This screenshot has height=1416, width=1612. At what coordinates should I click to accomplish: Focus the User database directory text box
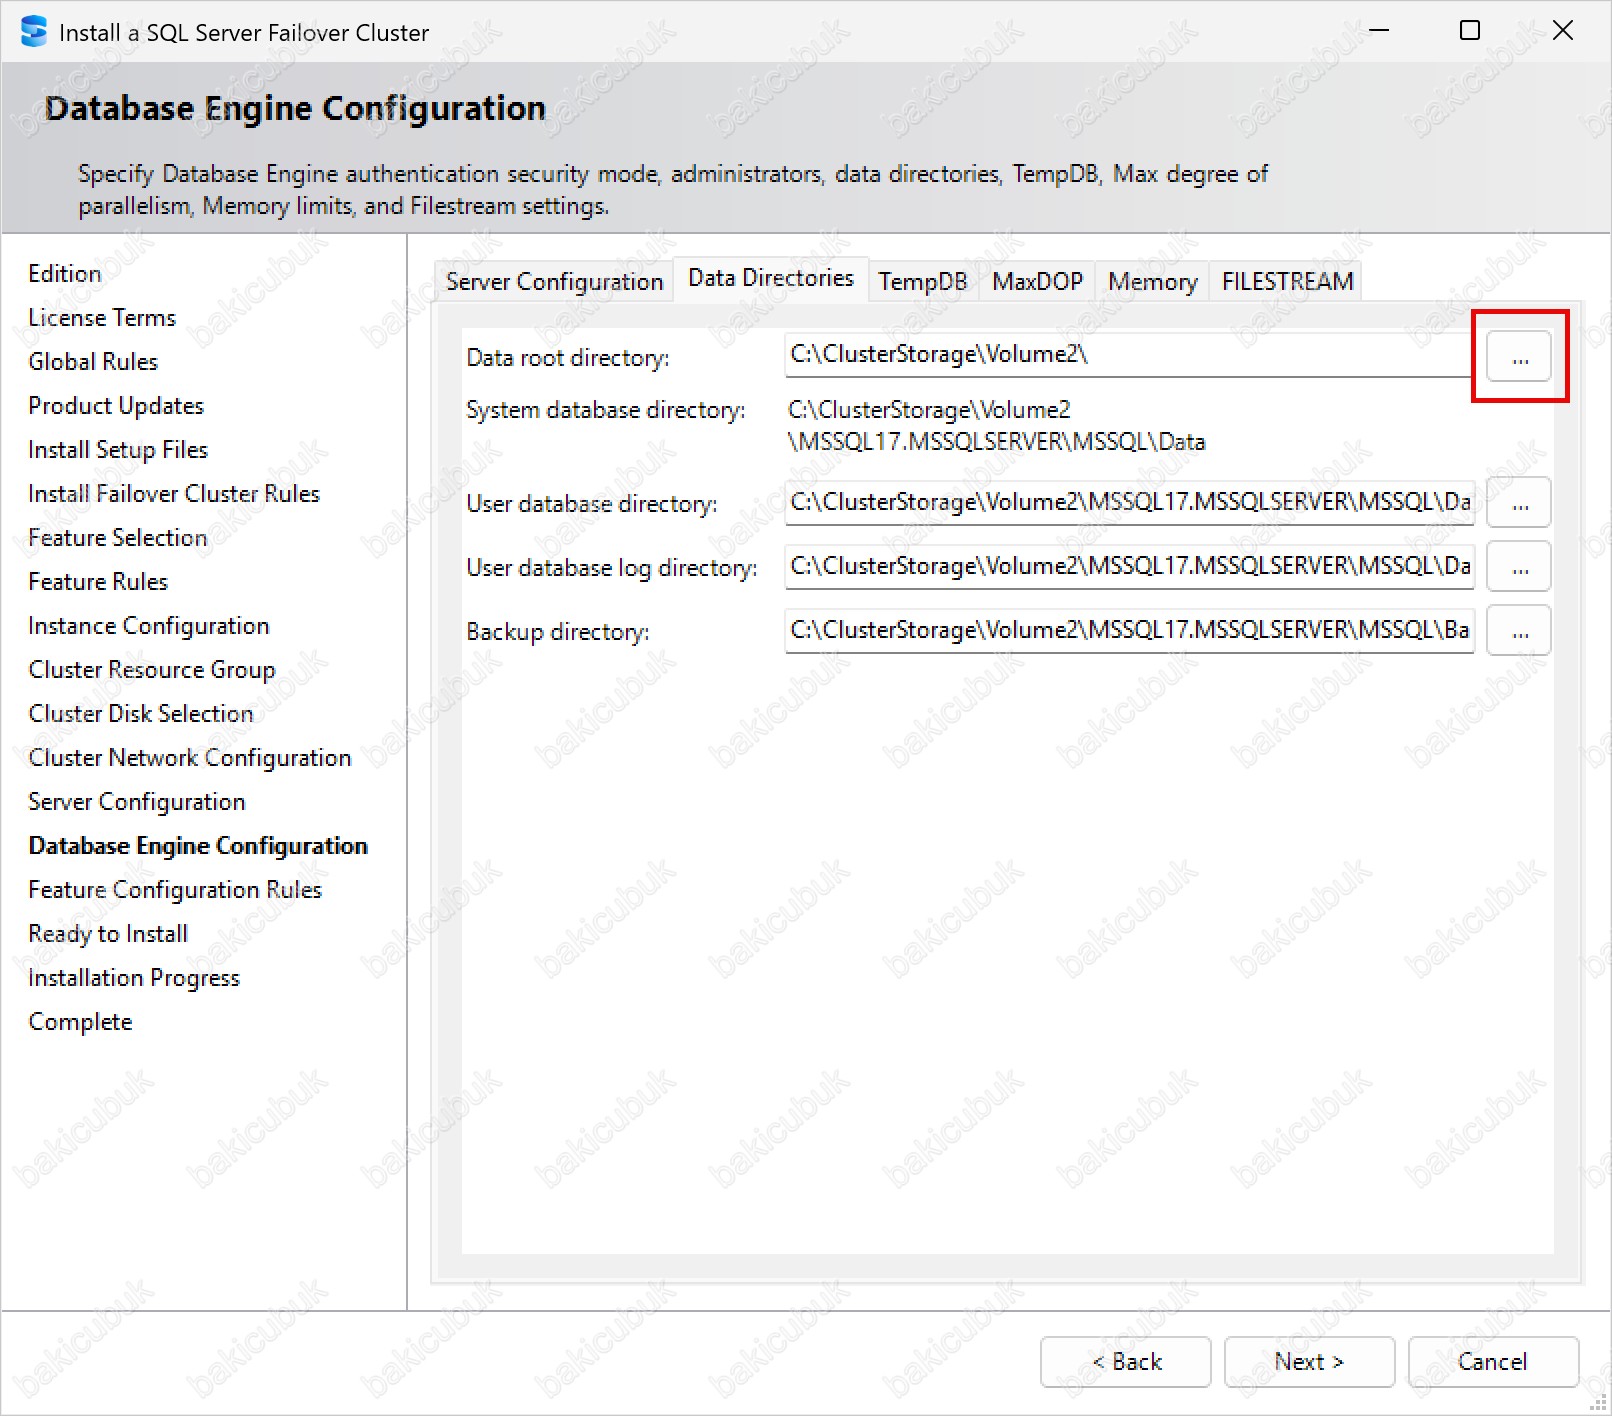click(1128, 502)
